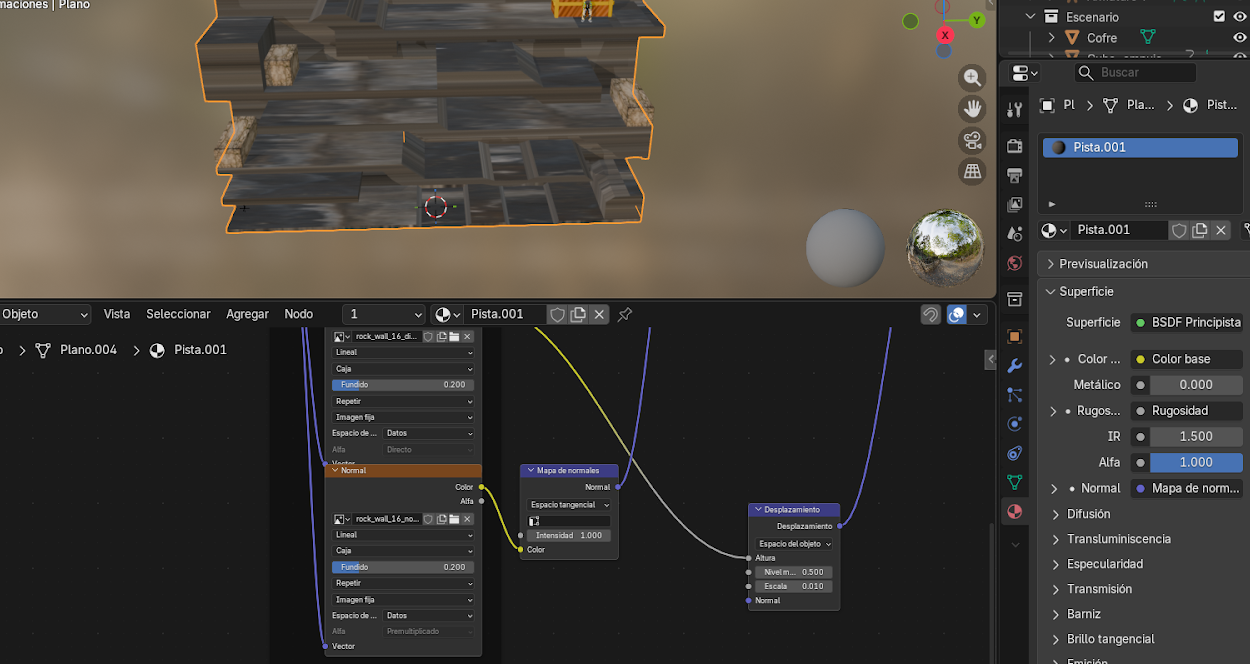This screenshot has height=664, width=1250.
Task: Open the Material properties tab
Action: (x=1015, y=511)
